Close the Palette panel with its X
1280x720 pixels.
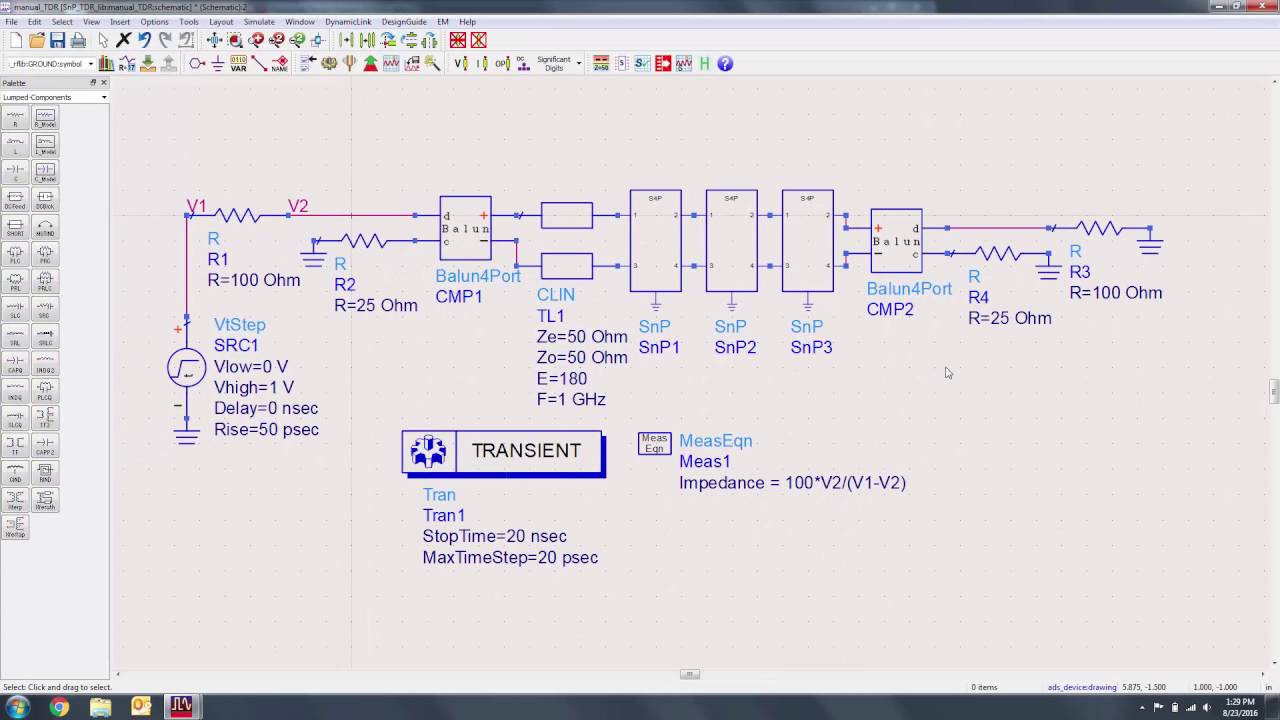coord(102,83)
